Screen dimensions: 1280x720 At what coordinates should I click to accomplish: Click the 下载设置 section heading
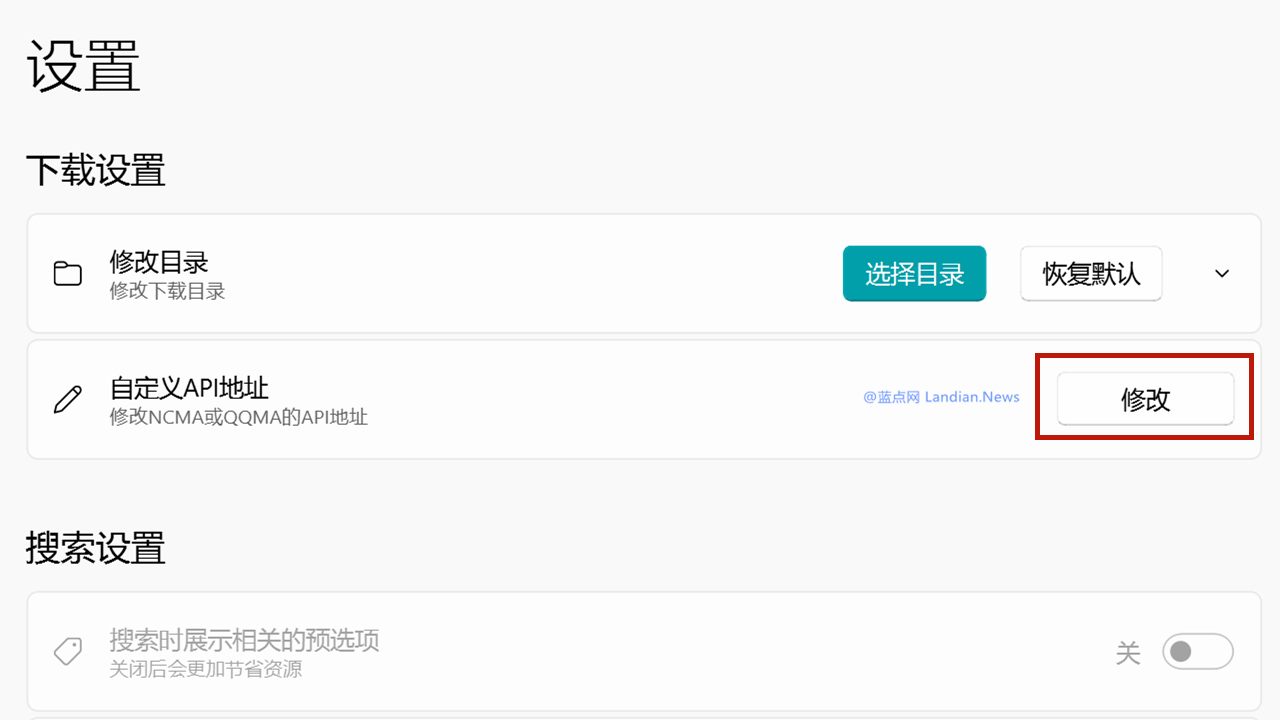(x=96, y=170)
